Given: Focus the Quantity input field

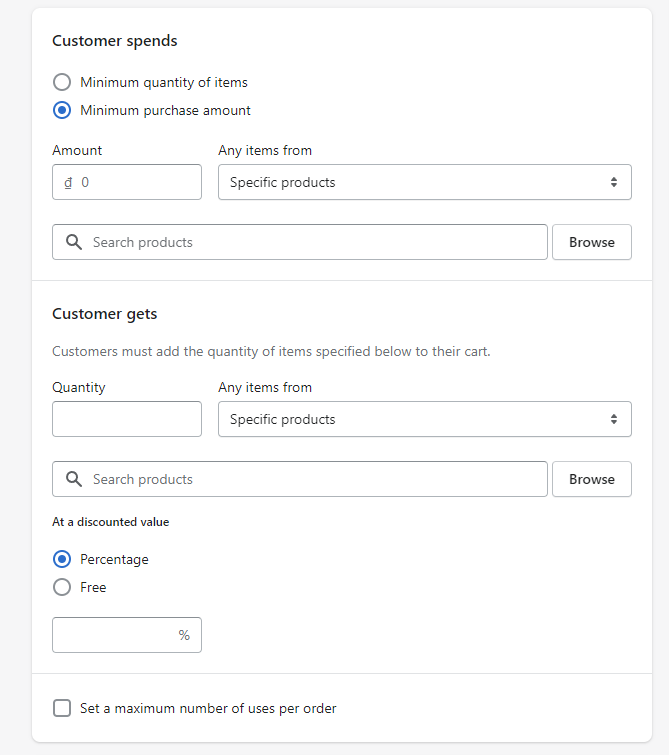Looking at the screenshot, I should coord(127,419).
